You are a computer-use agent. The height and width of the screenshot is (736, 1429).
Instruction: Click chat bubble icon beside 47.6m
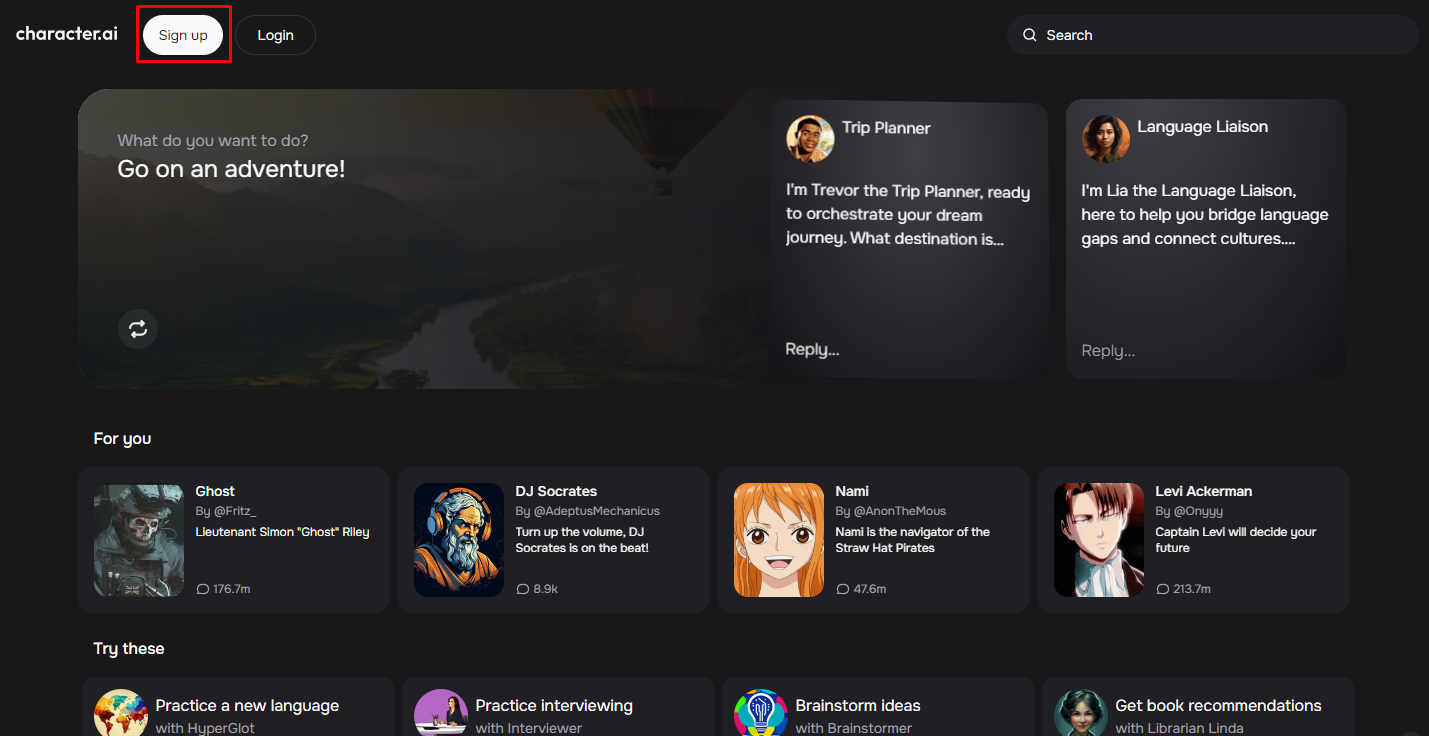[843, 589]
